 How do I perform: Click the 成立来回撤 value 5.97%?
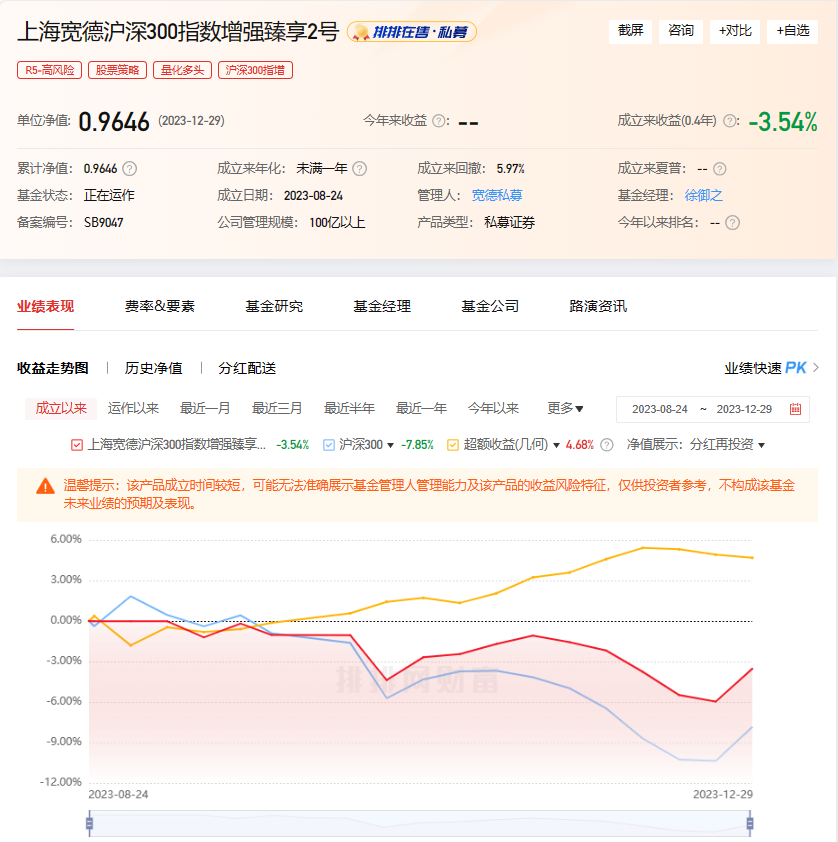[x=511, y=169]
